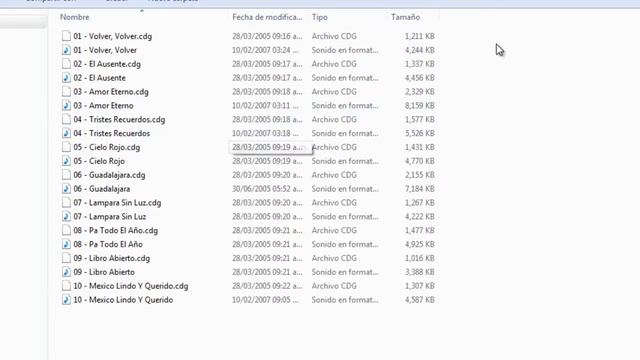Select file name 03 - Amor Eterno.cdg

[111, 92]
